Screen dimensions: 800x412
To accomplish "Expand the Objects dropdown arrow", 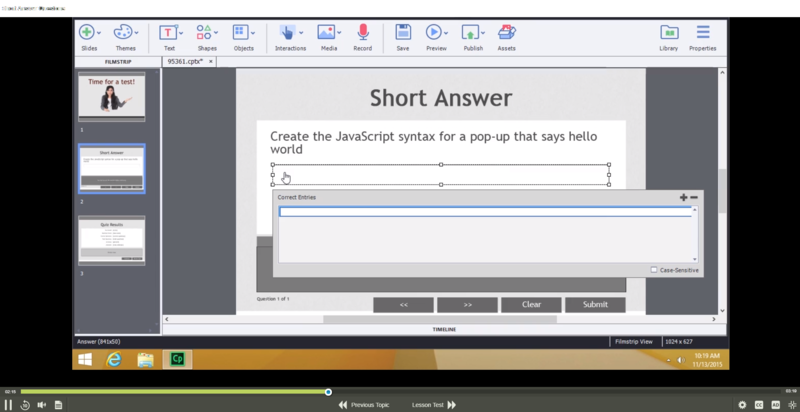I will click(253, 33).
